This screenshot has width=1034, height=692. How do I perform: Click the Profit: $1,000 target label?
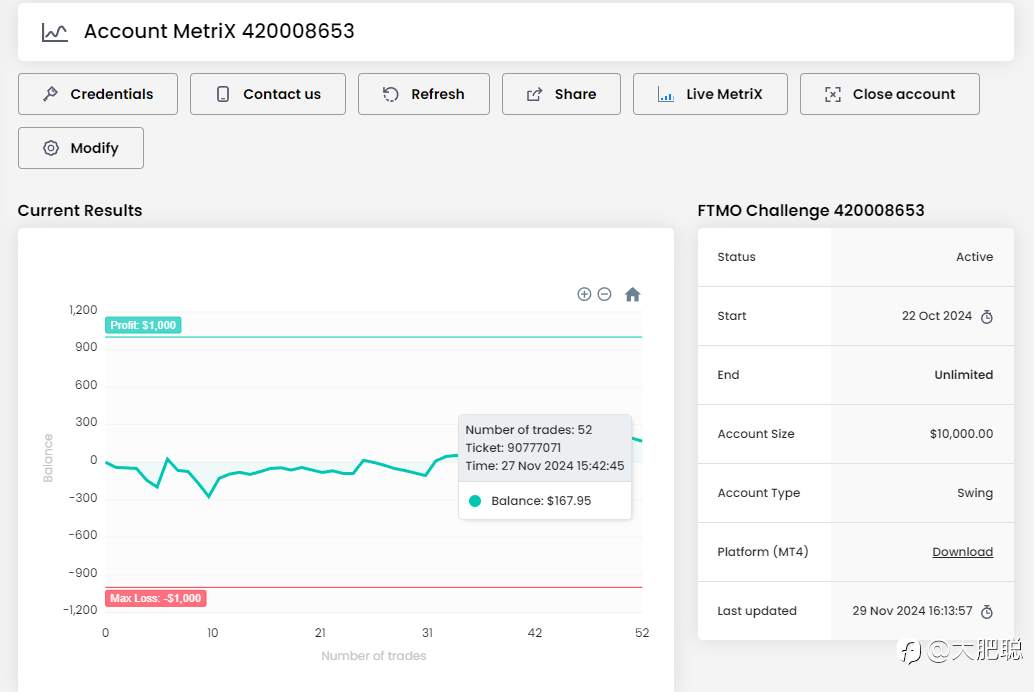point(143,325)
